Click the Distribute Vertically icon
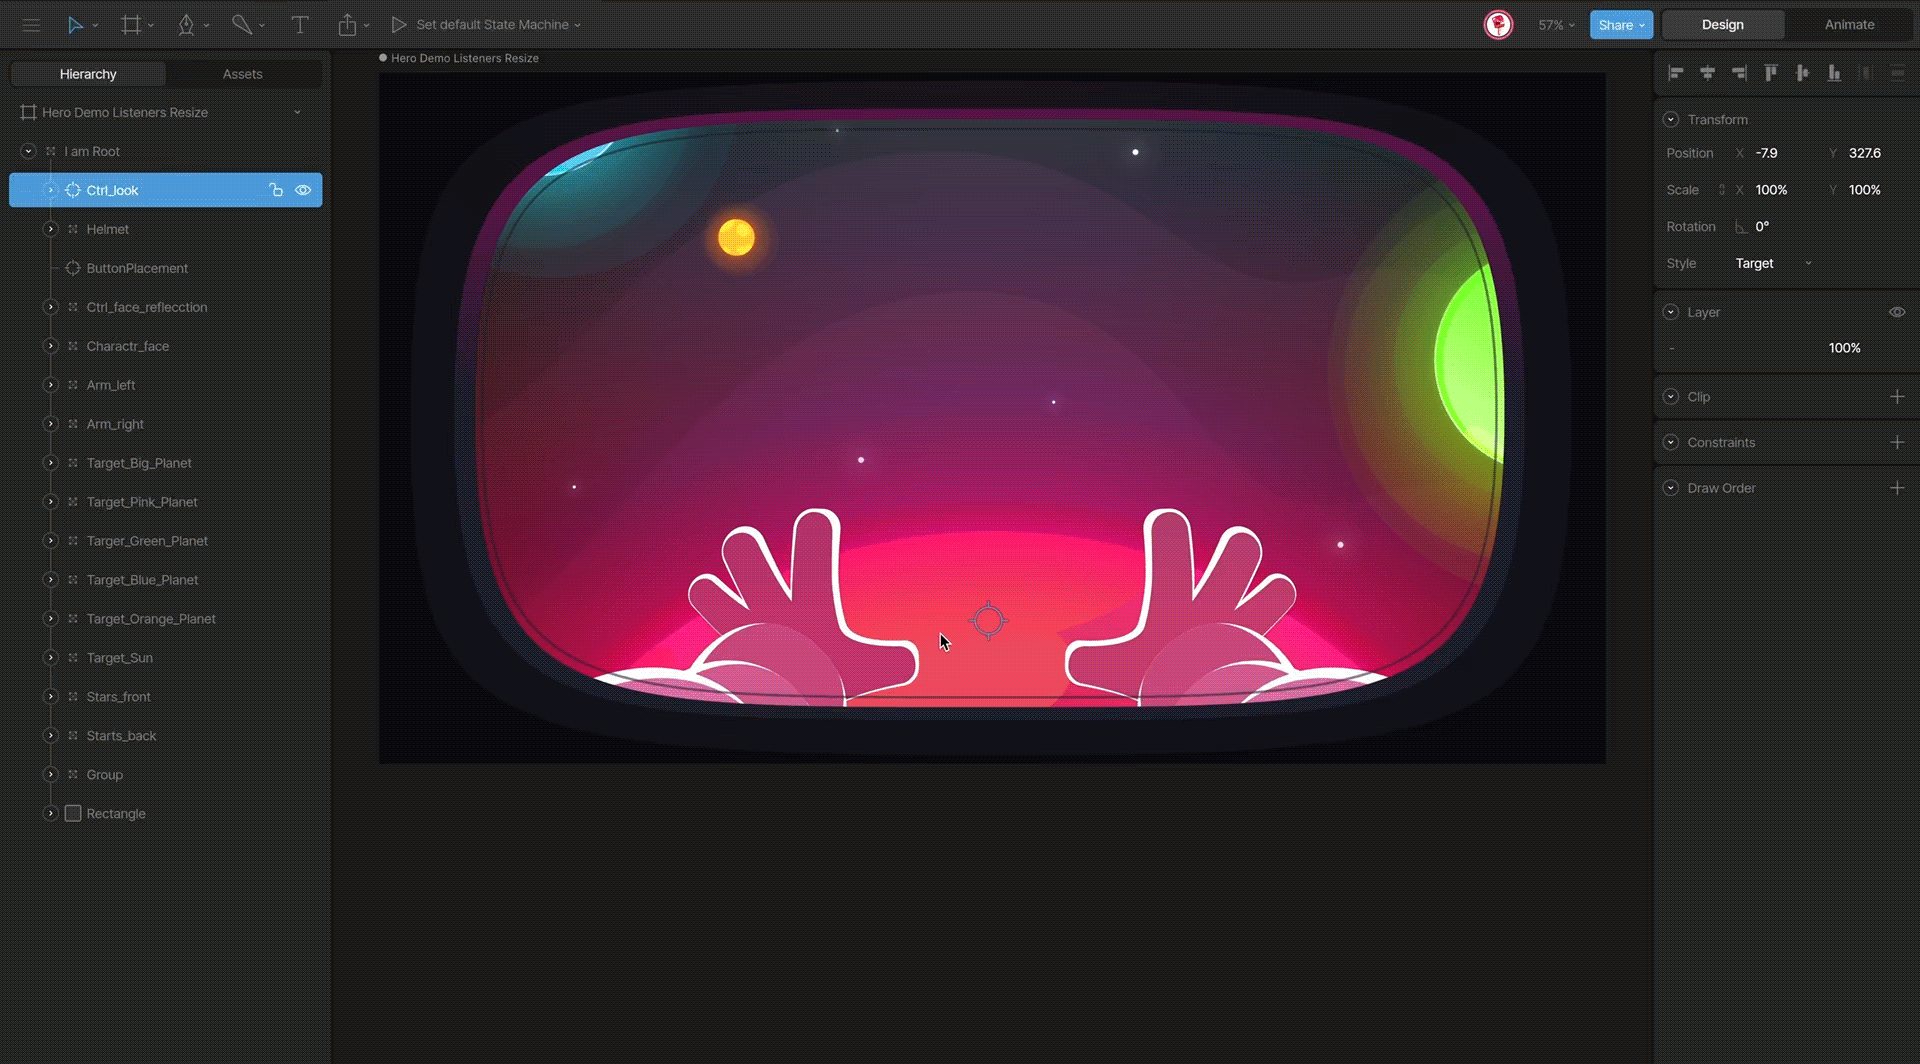This screenshot has width=1920, height=1064. pos(1897,73)
